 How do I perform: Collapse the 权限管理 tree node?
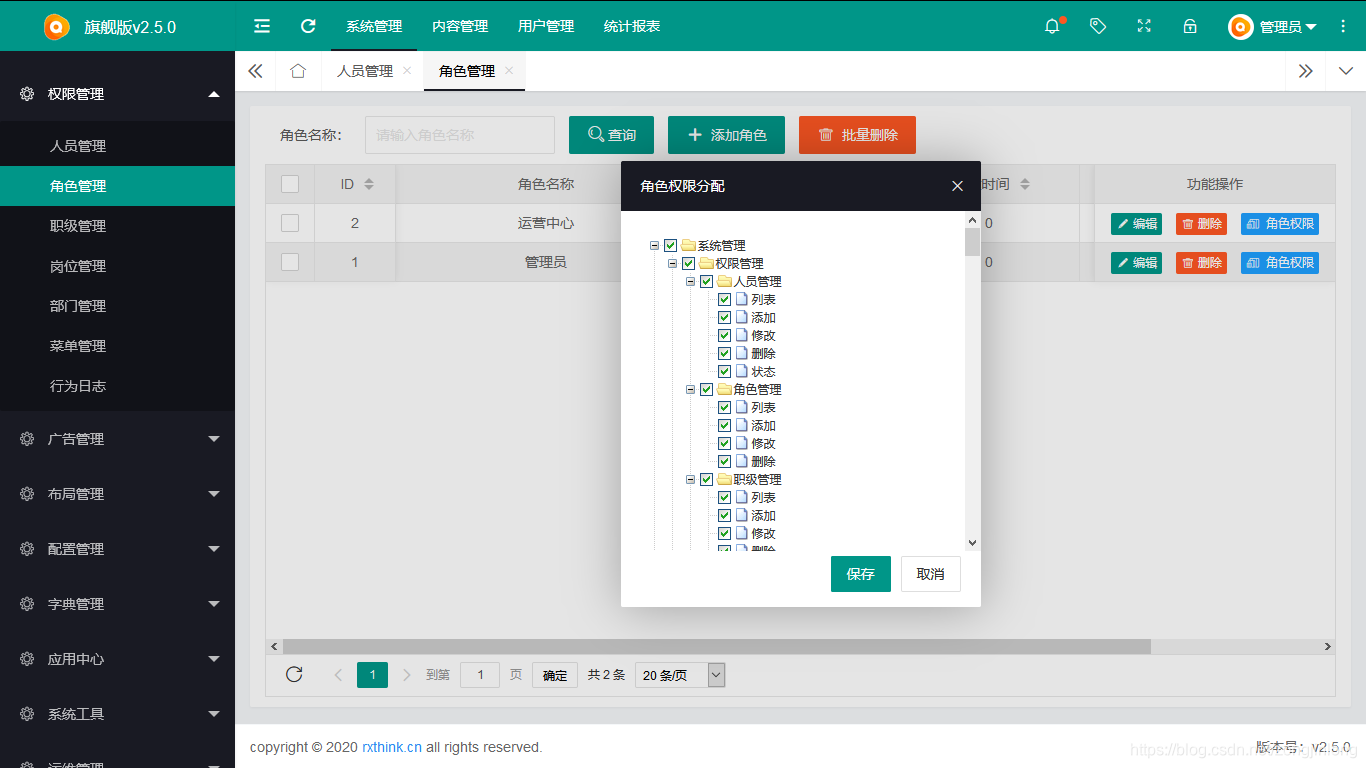pos(672,264)
